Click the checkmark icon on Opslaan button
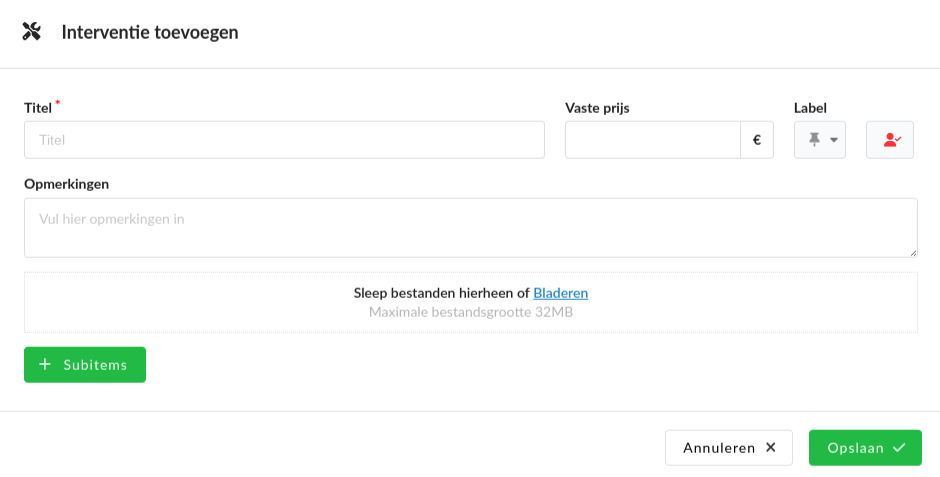Viewport: 940px width, 477px height. click(899, 447)
